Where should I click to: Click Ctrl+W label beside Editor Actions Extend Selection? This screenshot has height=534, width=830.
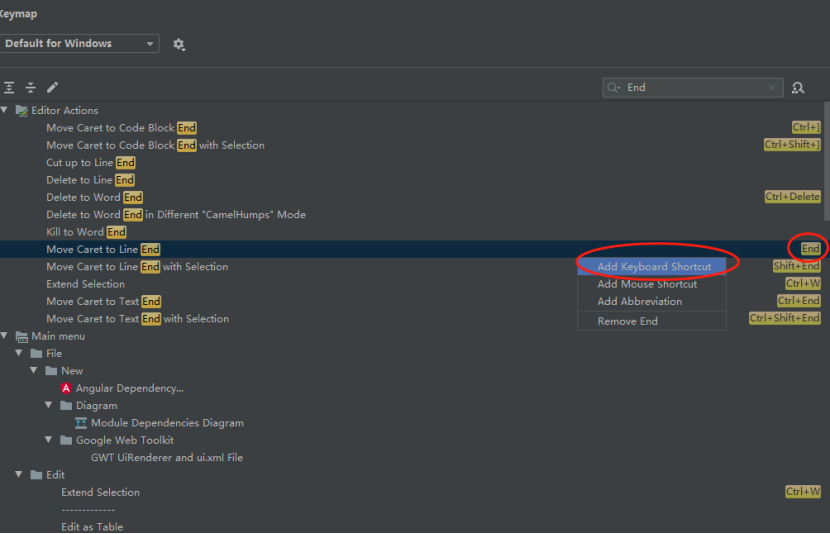point(803,284)
